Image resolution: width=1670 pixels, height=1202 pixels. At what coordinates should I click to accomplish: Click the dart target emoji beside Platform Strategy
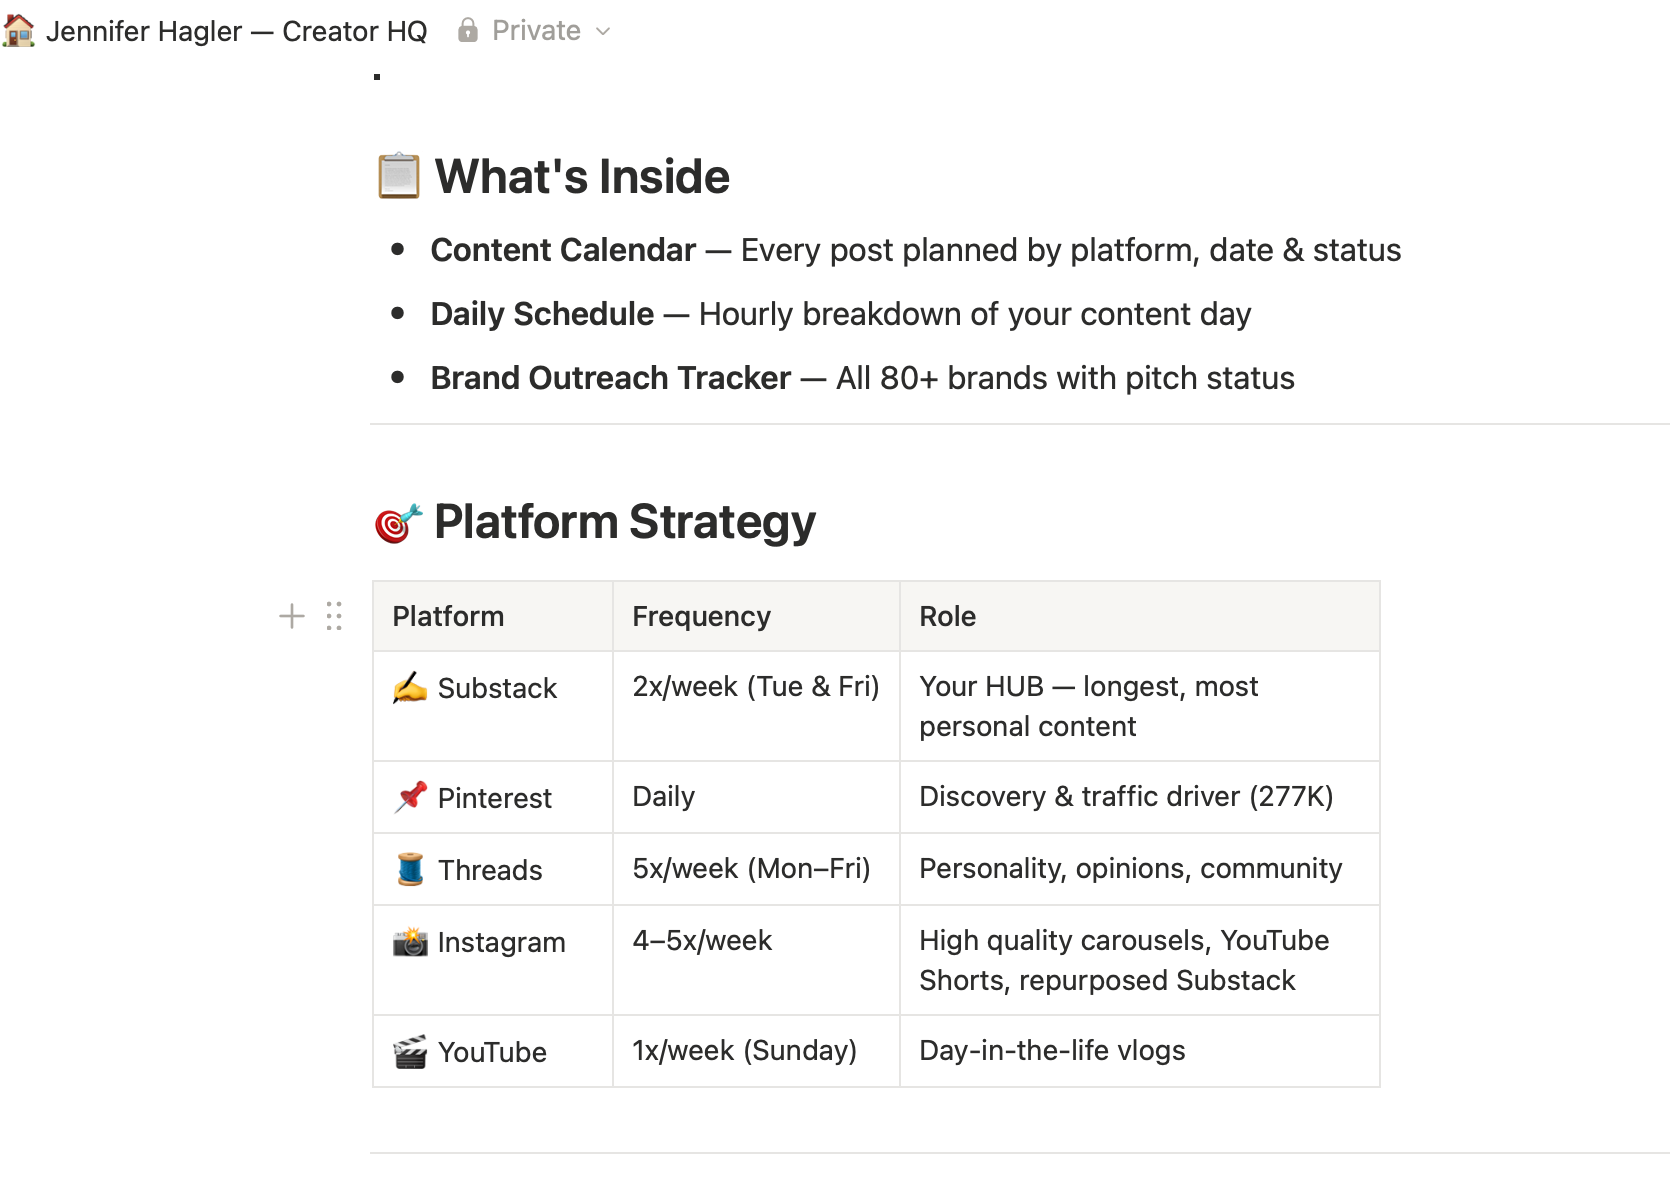398,522
